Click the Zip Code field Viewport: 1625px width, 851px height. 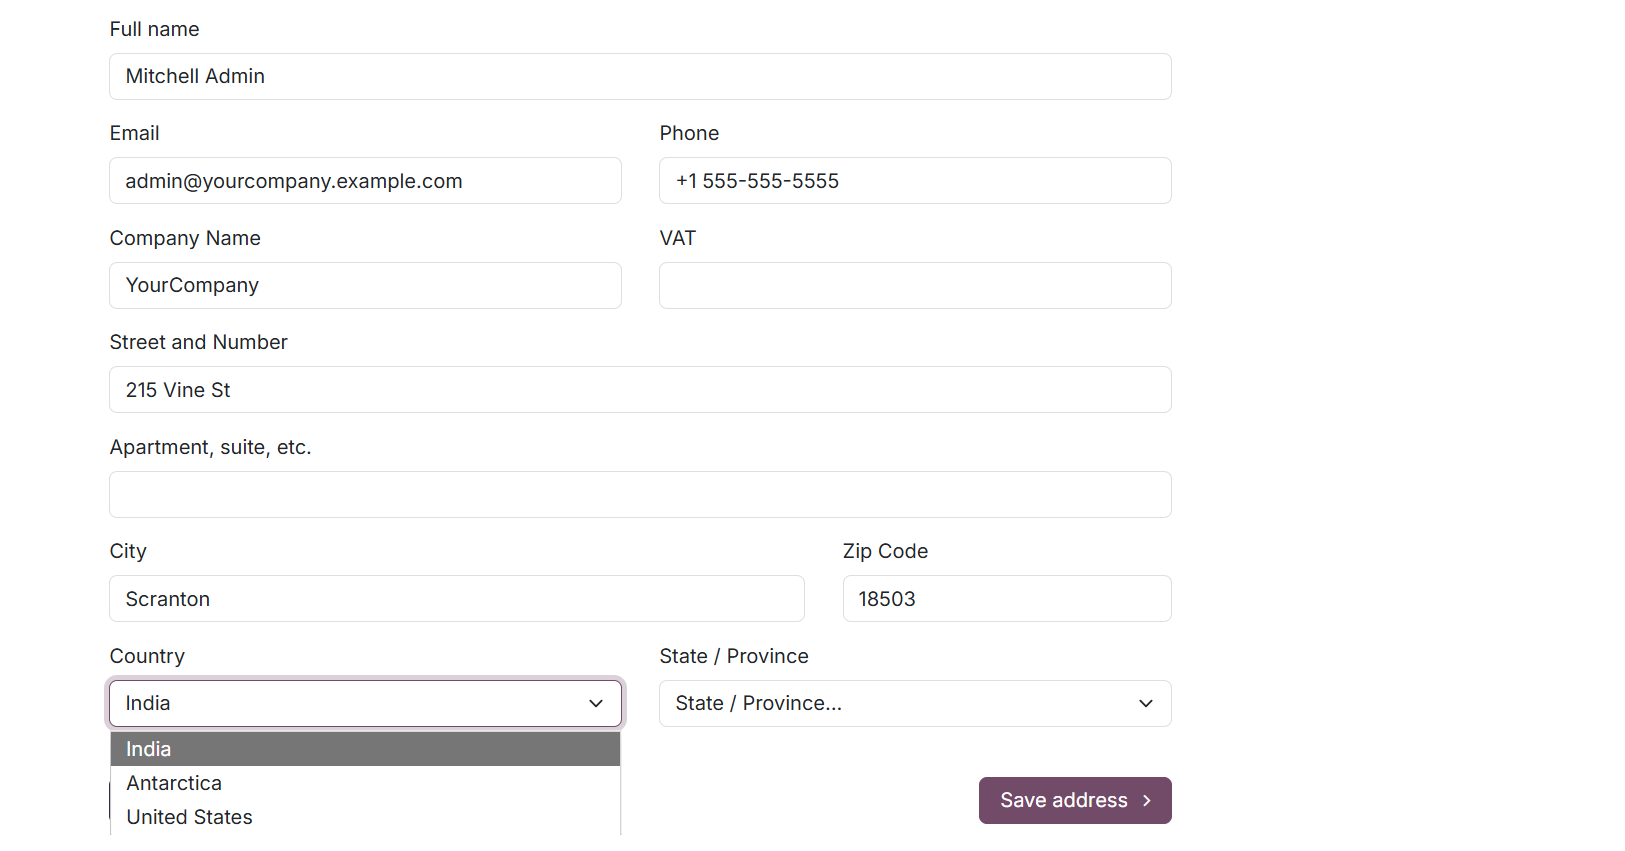(x=1006, y=598)
